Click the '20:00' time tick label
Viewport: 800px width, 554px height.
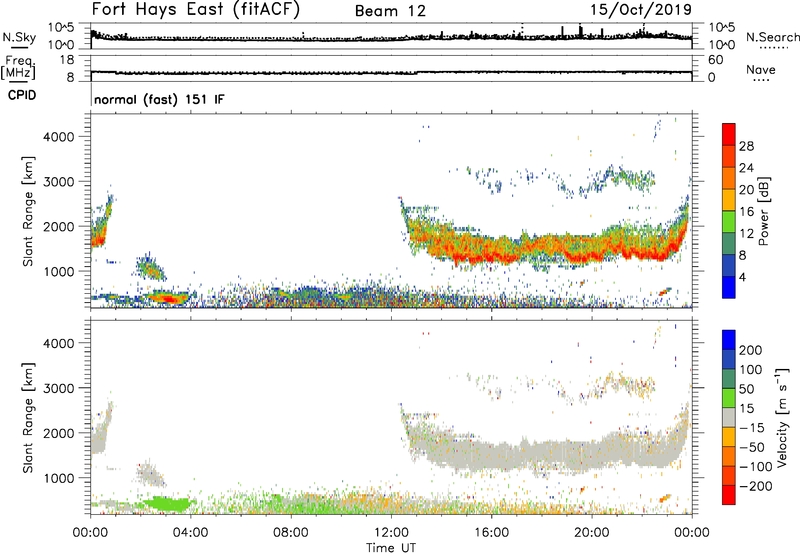(591, 533)
